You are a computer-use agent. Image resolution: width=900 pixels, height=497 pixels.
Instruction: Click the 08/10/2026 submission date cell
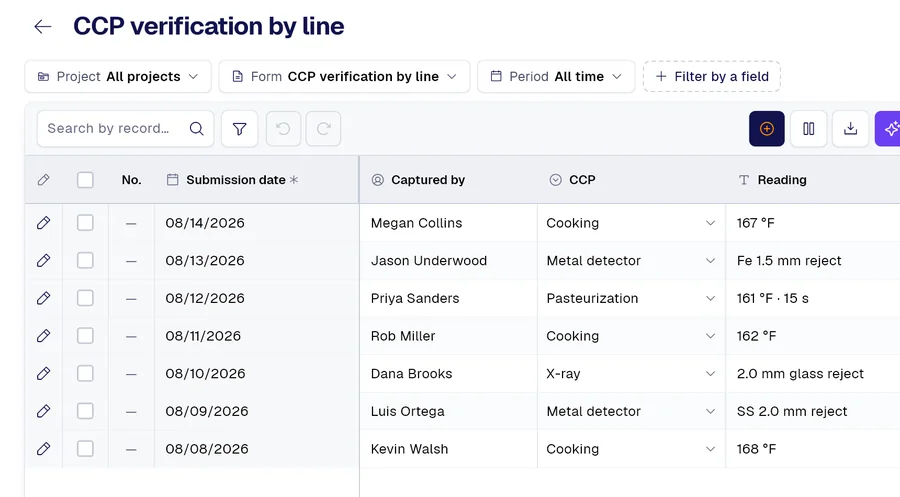pos(257,374)
